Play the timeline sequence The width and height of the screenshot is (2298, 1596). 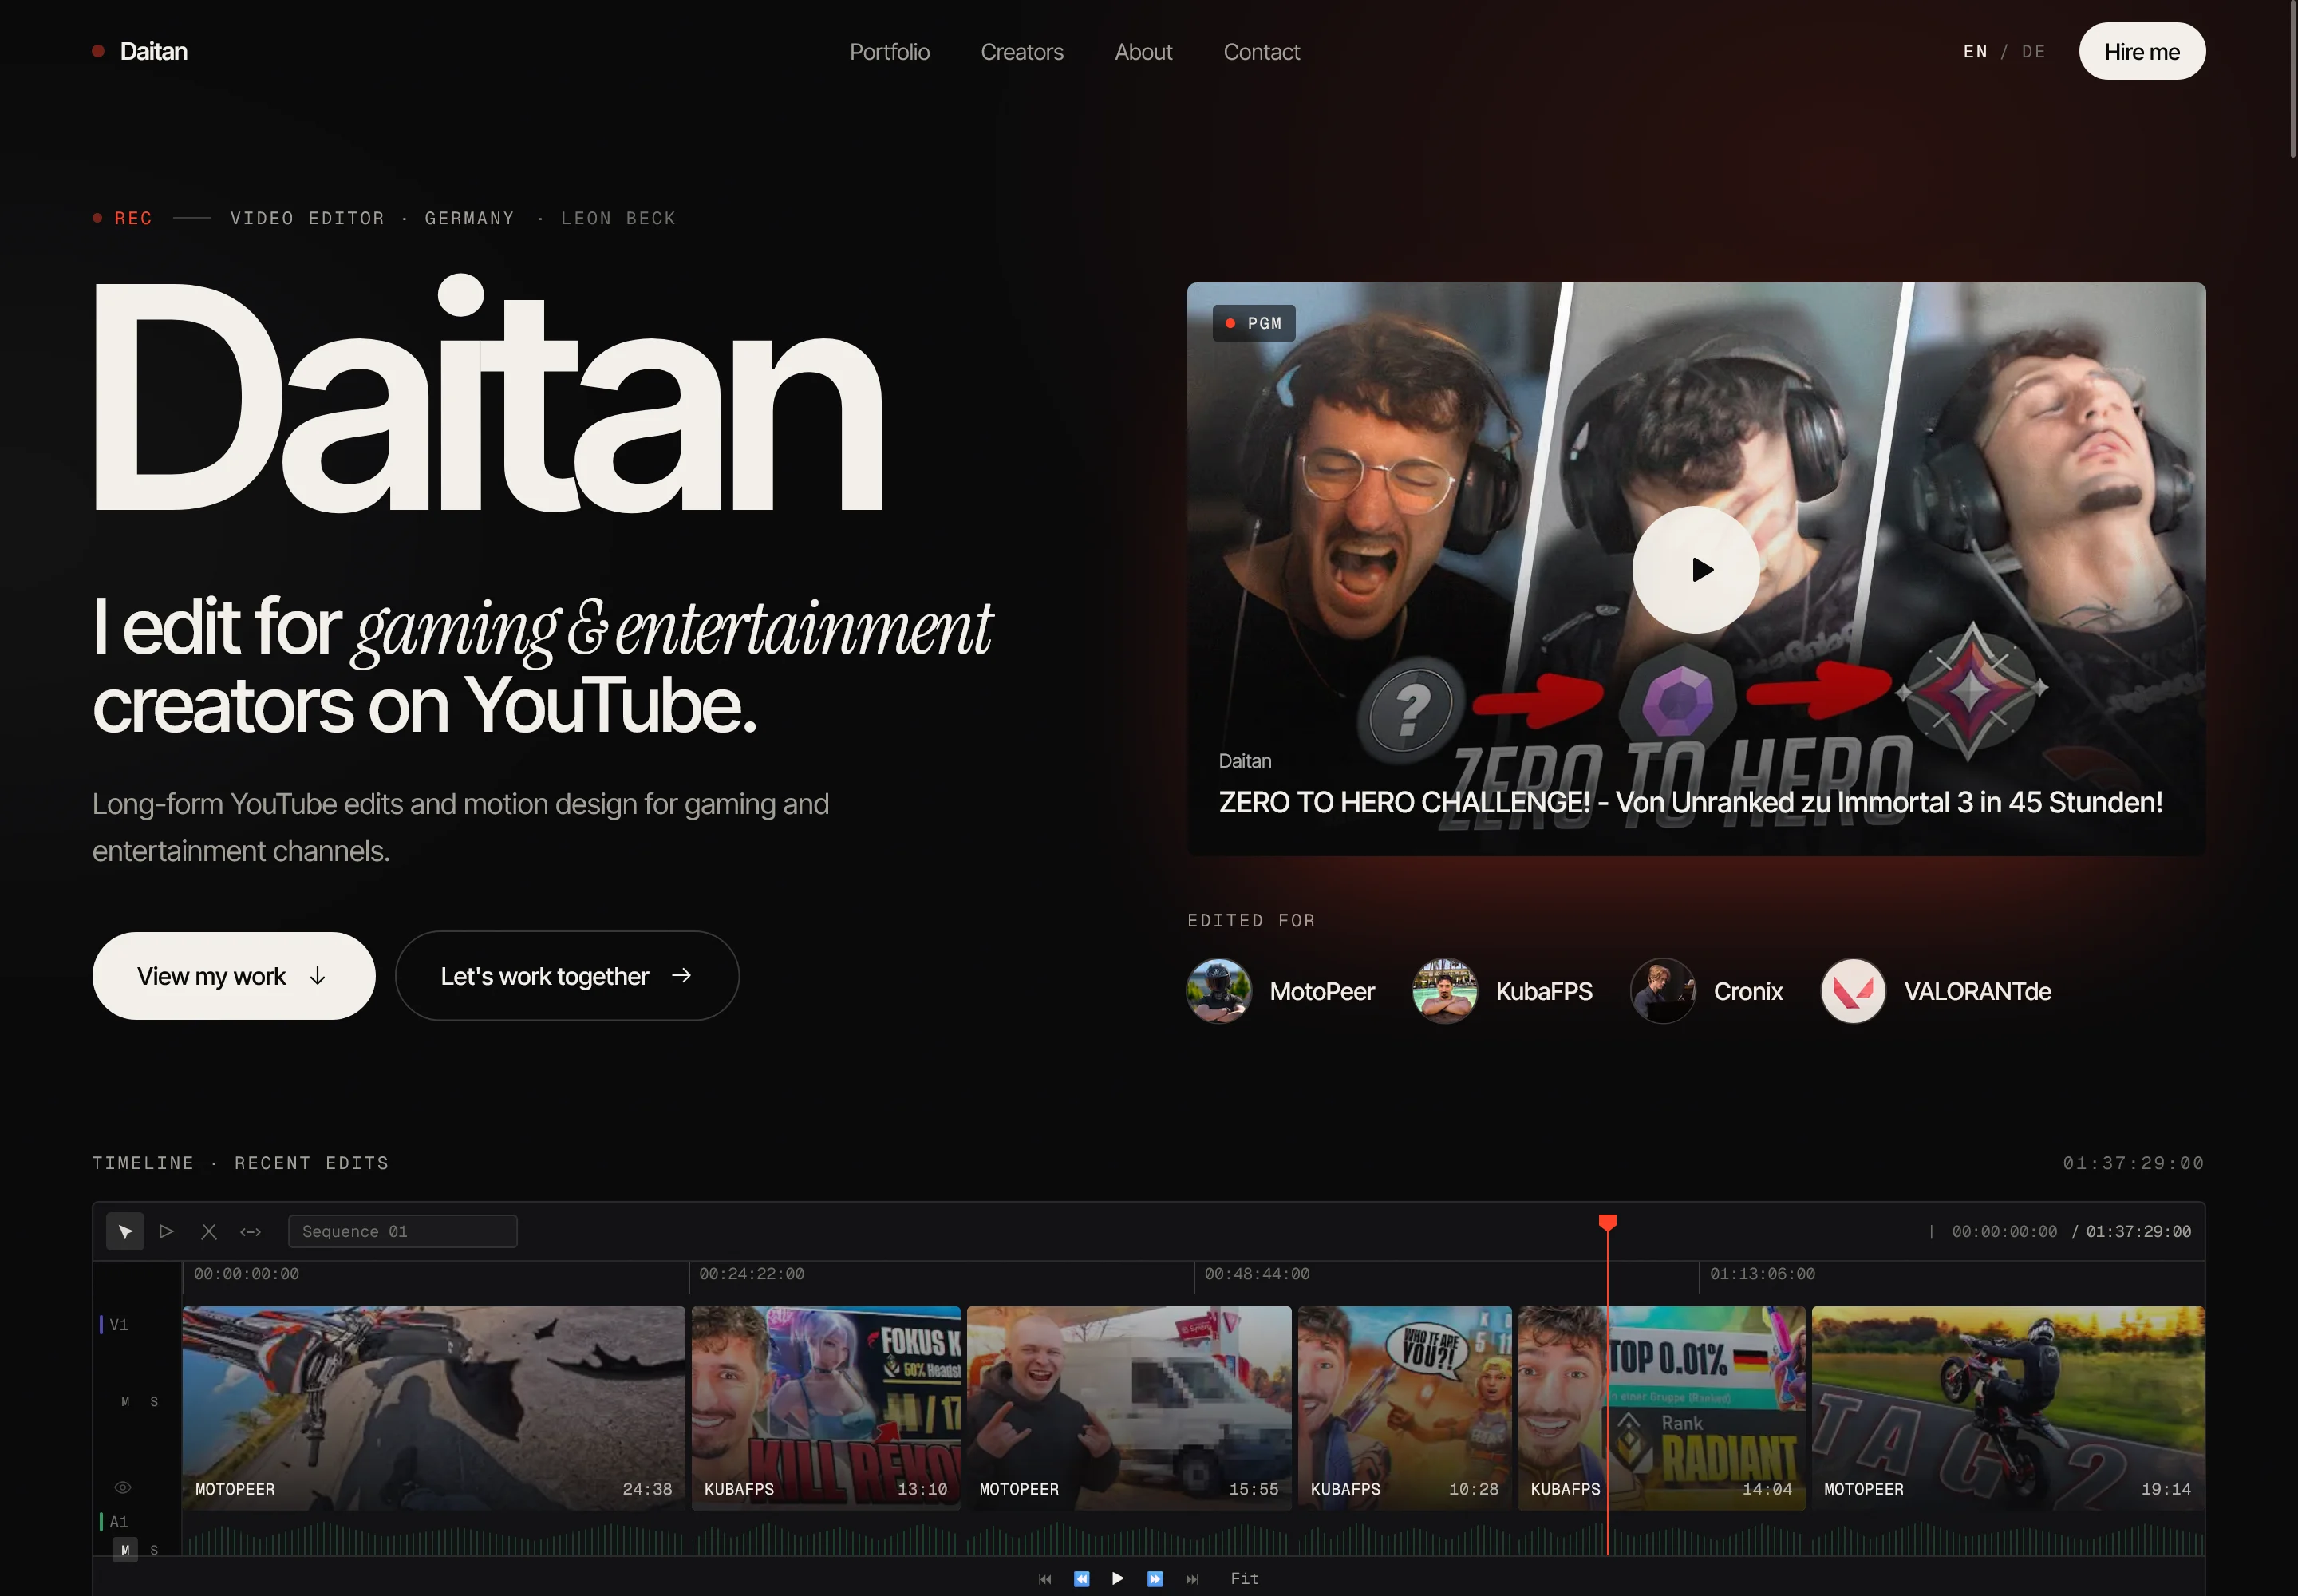click(1118, 1578)
